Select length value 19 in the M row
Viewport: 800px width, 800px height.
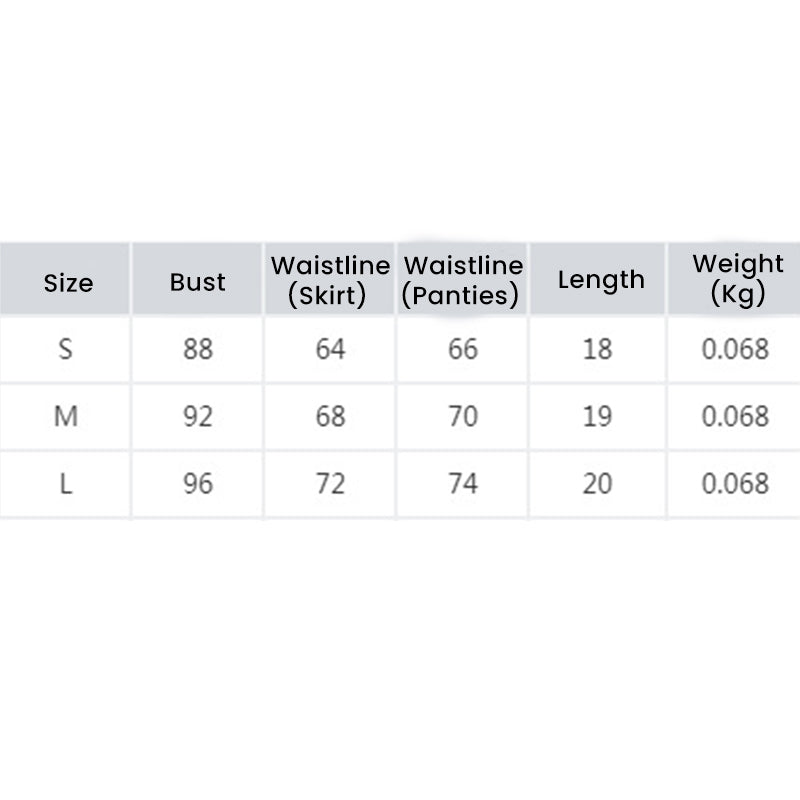coord(598,416)
